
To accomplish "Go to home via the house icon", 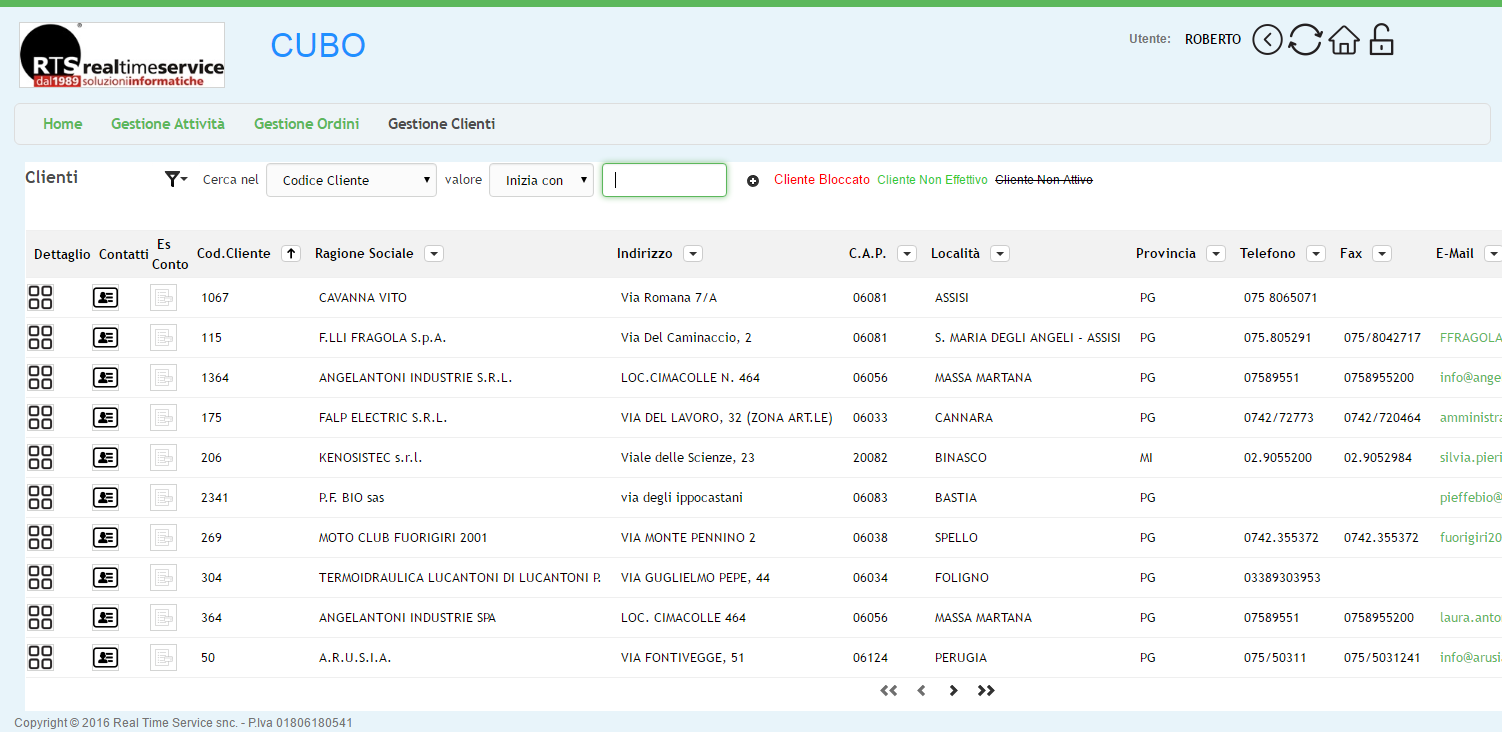I will point(1344,40).
